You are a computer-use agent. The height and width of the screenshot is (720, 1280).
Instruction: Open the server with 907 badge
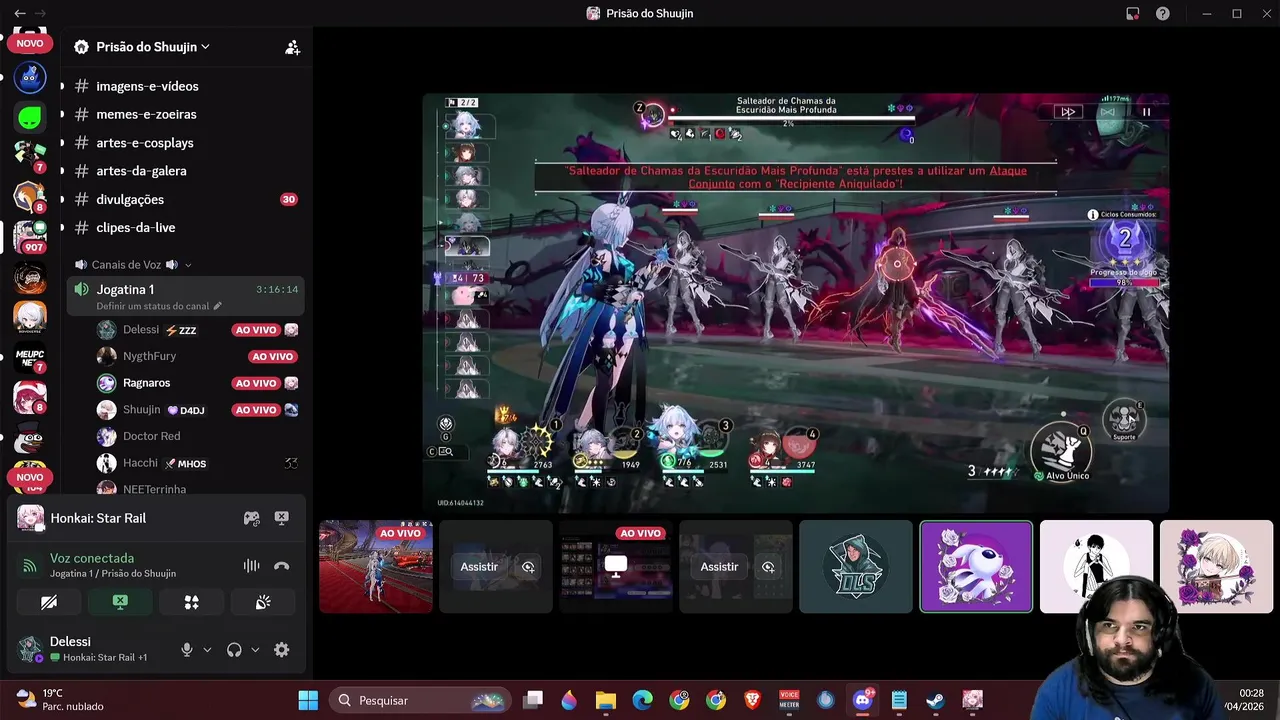pos(30,237)
